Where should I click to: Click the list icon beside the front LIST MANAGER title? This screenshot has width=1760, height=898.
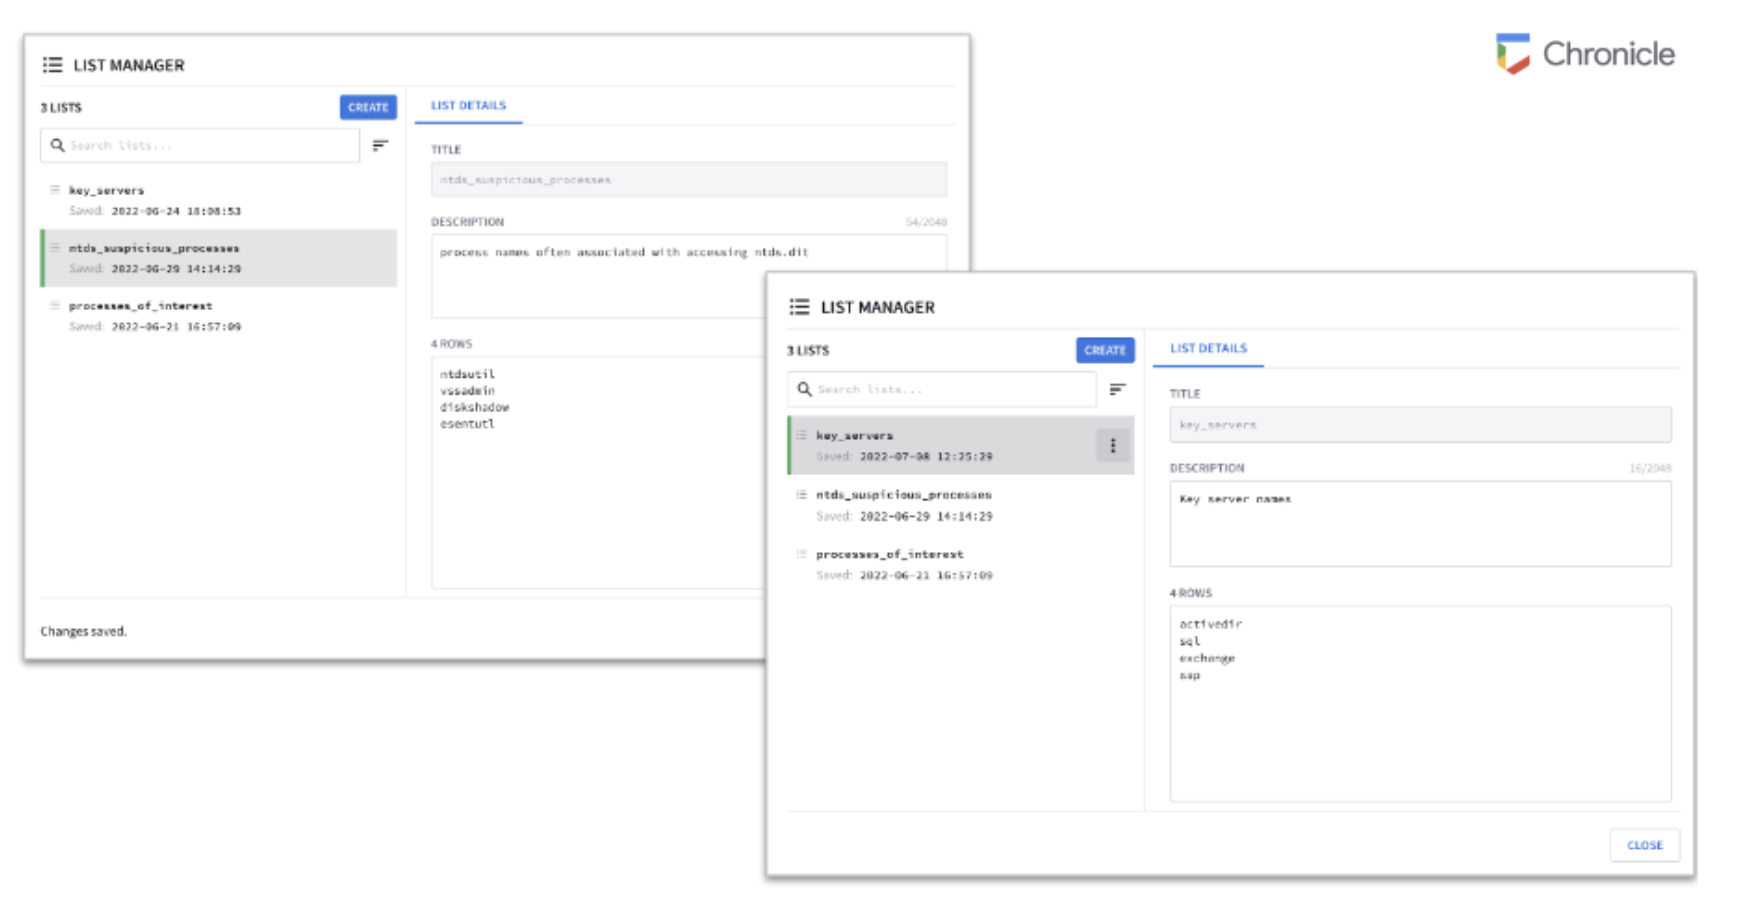coord(799,307)
